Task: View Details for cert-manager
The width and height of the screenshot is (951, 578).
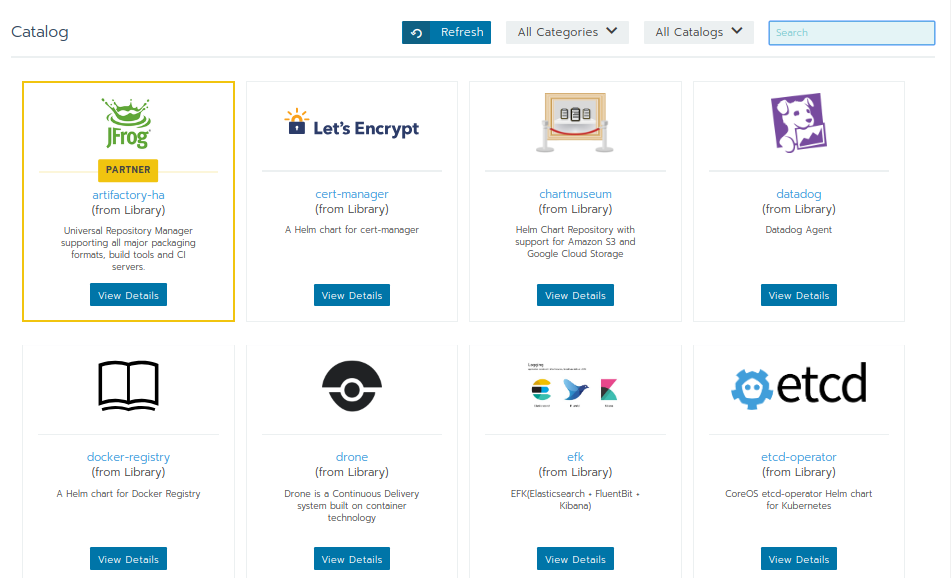Action: [352, 295]
